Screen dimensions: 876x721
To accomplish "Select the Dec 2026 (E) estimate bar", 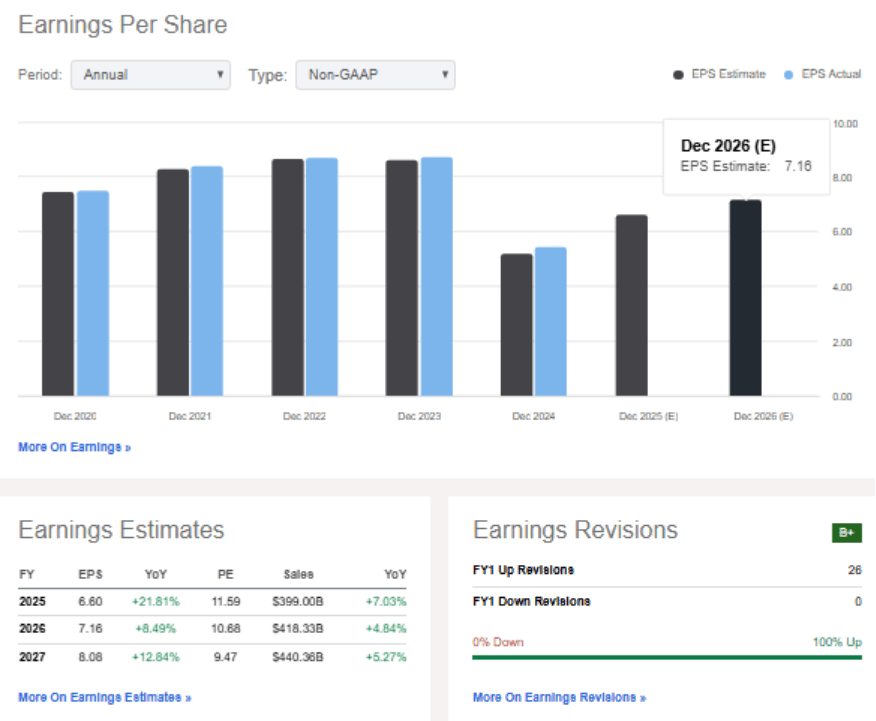I will [745, 298].
